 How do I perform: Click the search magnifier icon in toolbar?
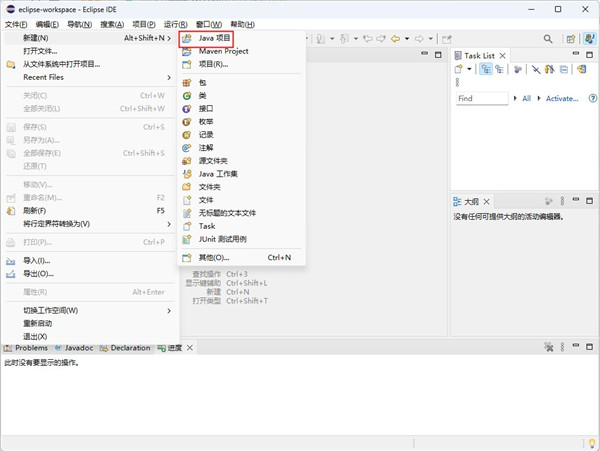[549, 39]
